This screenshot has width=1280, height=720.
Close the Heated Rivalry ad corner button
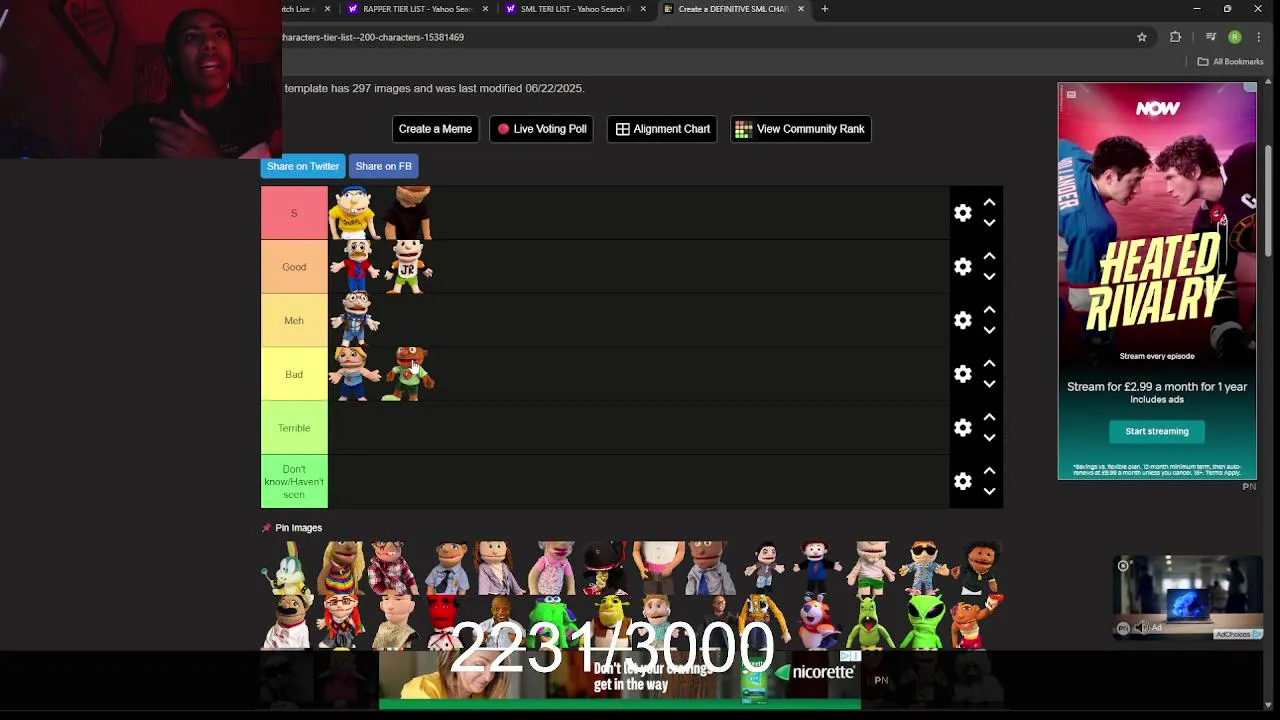pos(1249,89)
